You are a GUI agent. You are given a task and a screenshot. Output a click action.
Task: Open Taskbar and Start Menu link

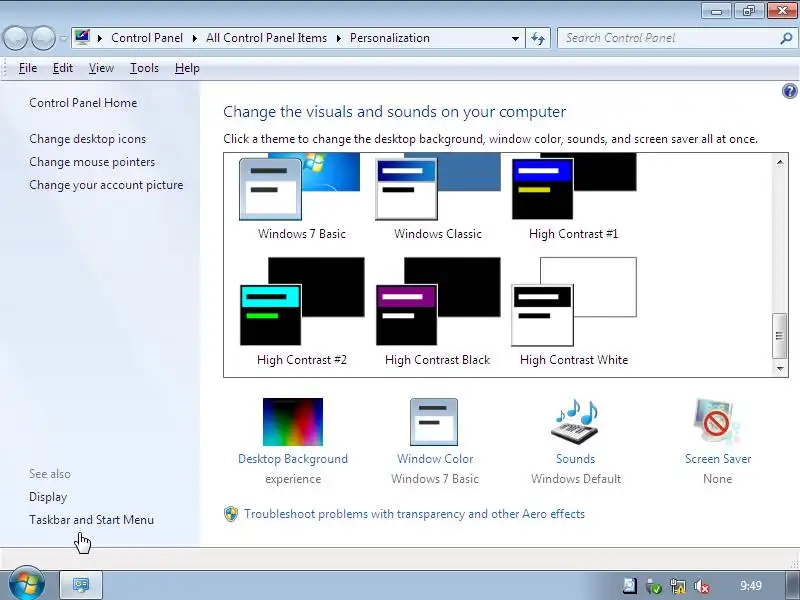coord(91,520)
